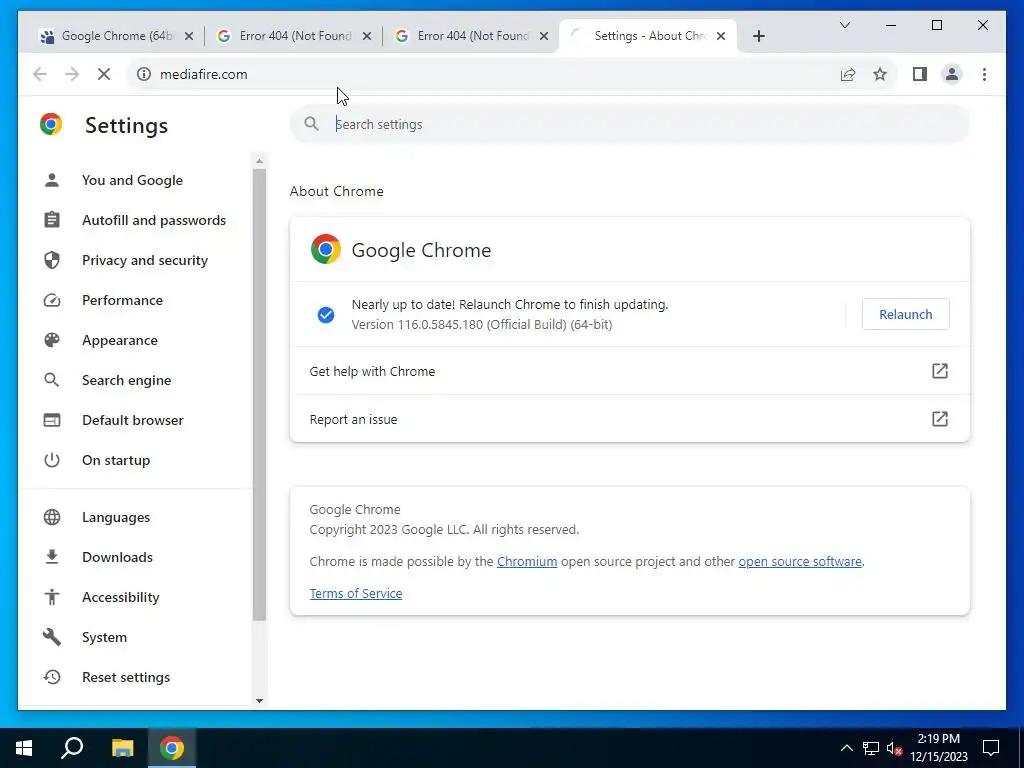Open external link icon for Get help
Screen dimensions: 1024x768
940,371
